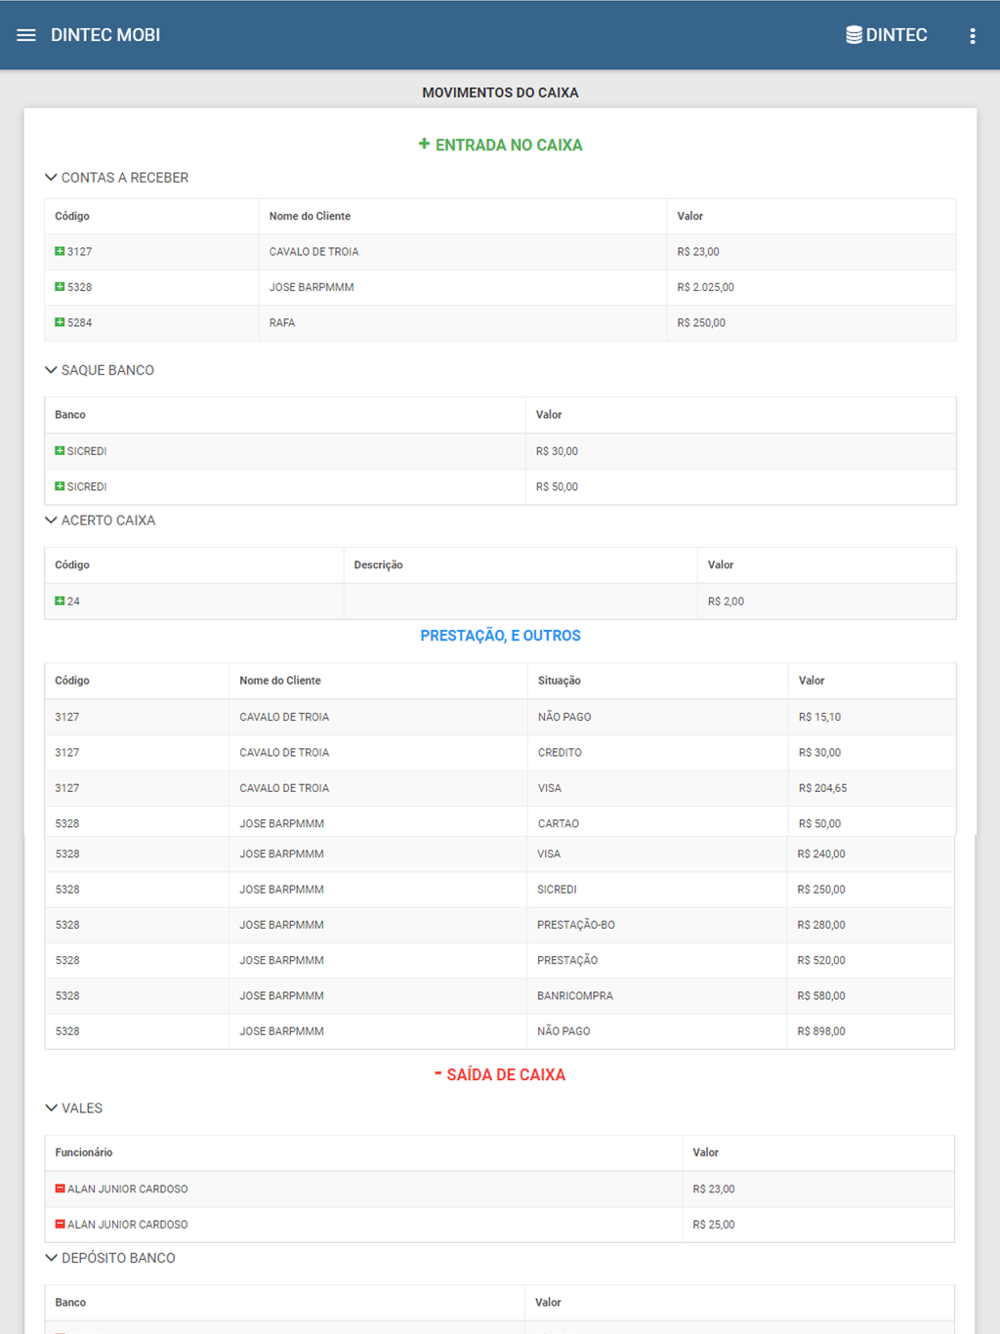1000x1334 pixels.
Task: Click the DINTEC MOBI app title
Action: click(105, 35)
